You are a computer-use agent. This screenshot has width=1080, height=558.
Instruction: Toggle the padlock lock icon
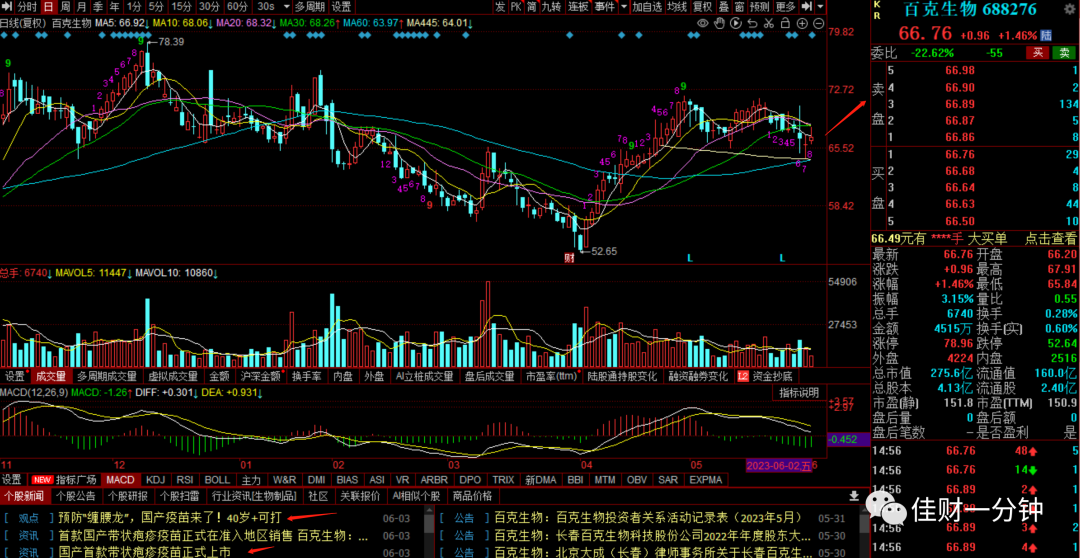[x=785, y=23]
